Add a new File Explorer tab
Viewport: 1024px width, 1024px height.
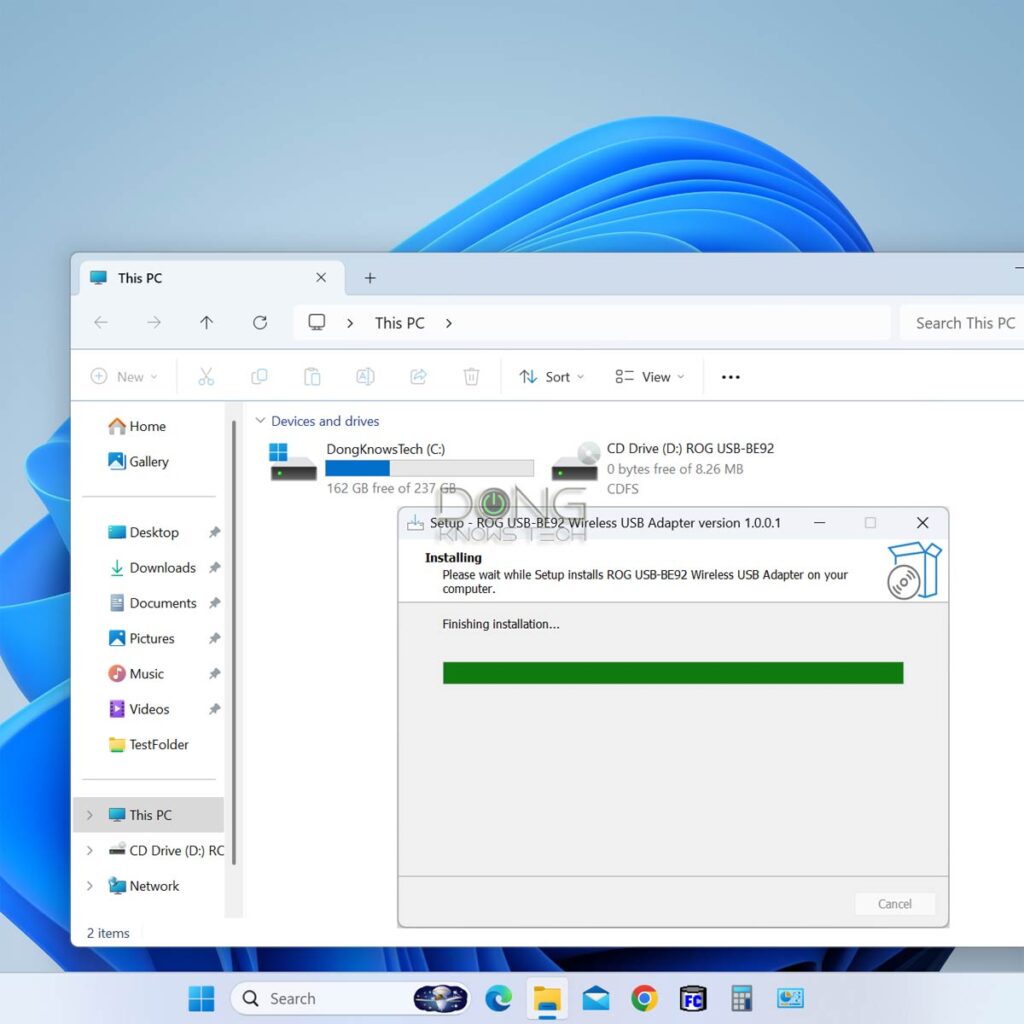tap(370, 278)
